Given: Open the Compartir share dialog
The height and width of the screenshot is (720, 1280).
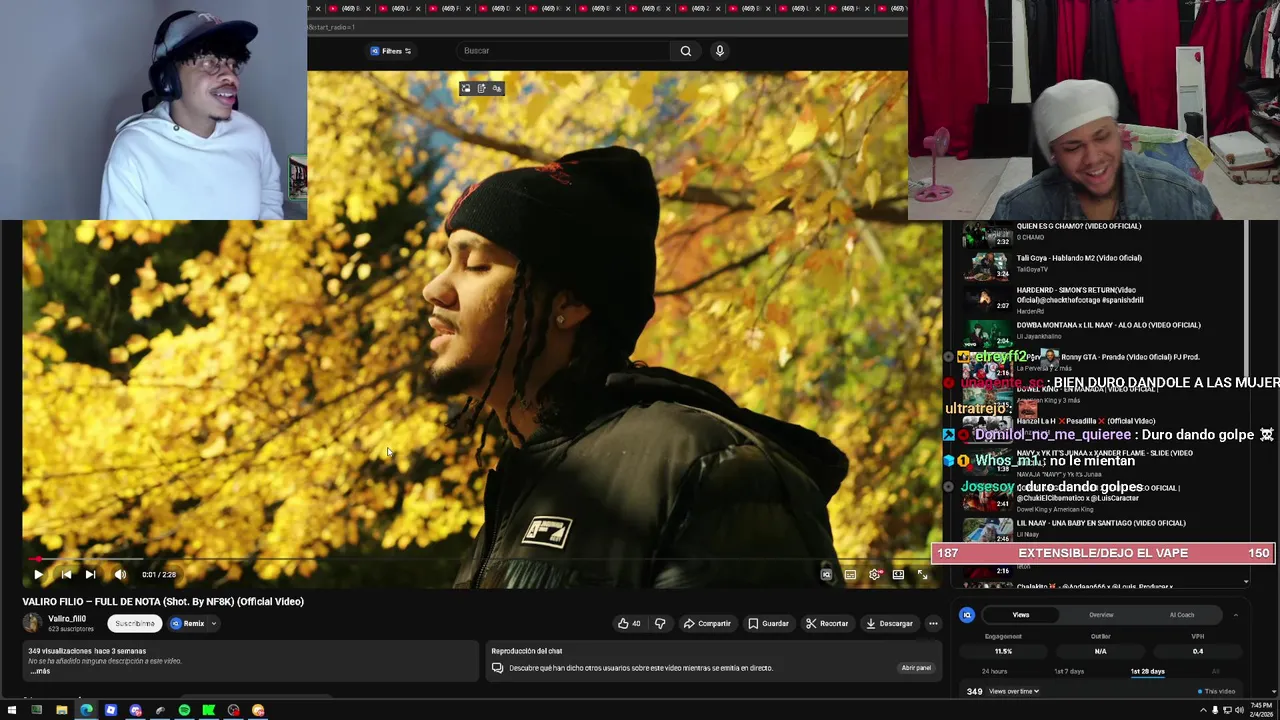Looking at the screenshot, I should (707, 623).
